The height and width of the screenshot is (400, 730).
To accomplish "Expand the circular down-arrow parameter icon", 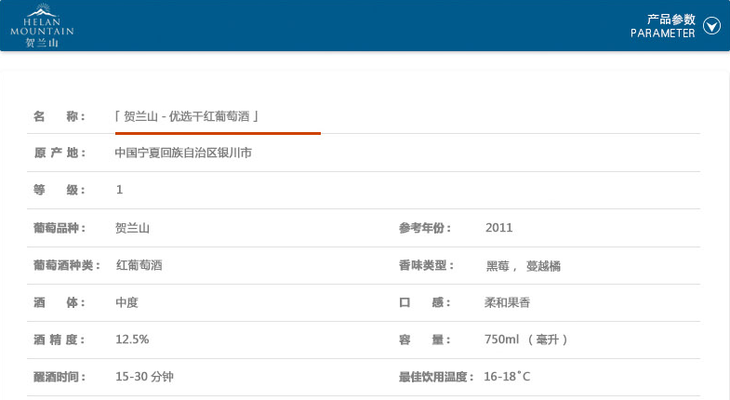I will pos(712,26).
